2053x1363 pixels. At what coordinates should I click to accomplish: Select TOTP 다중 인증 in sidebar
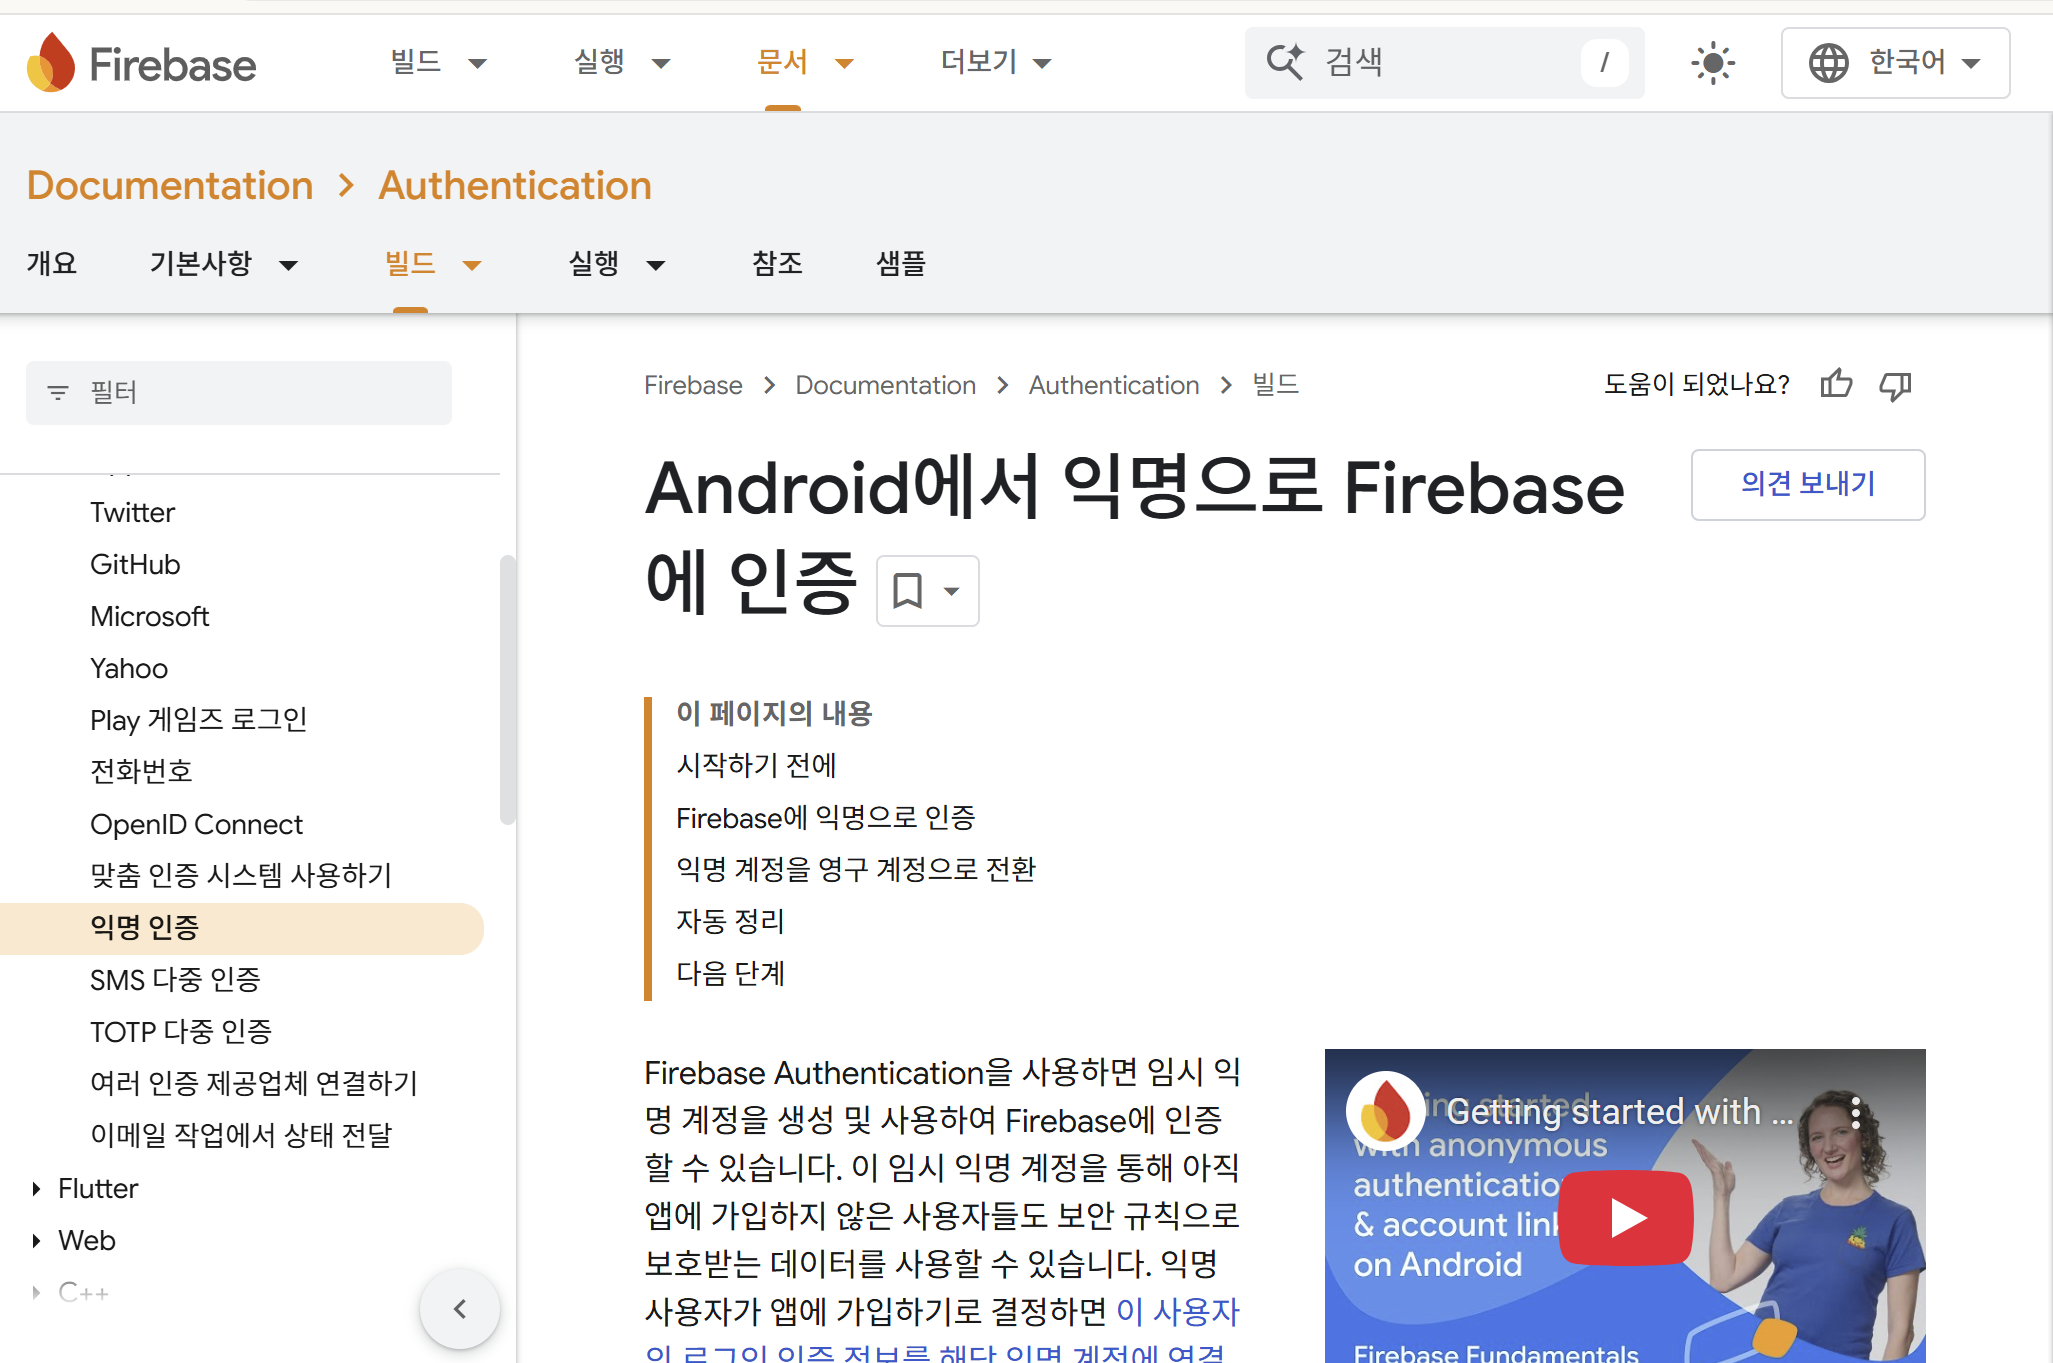pos(181,1032)
